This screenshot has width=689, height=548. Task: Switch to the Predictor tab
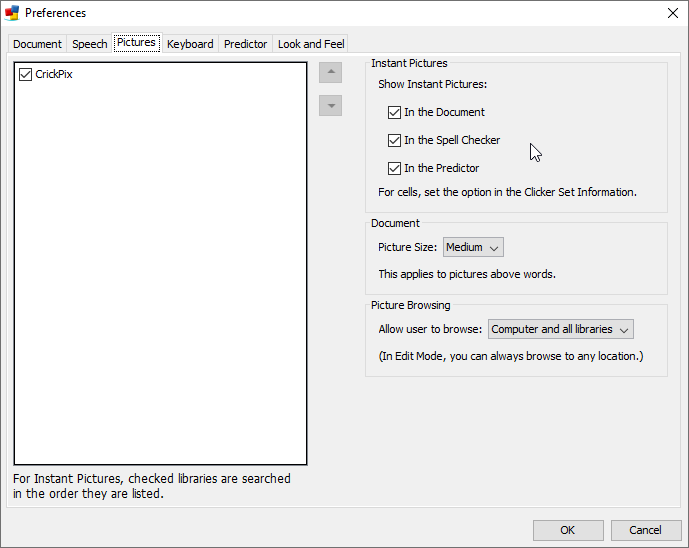(245, 44)
